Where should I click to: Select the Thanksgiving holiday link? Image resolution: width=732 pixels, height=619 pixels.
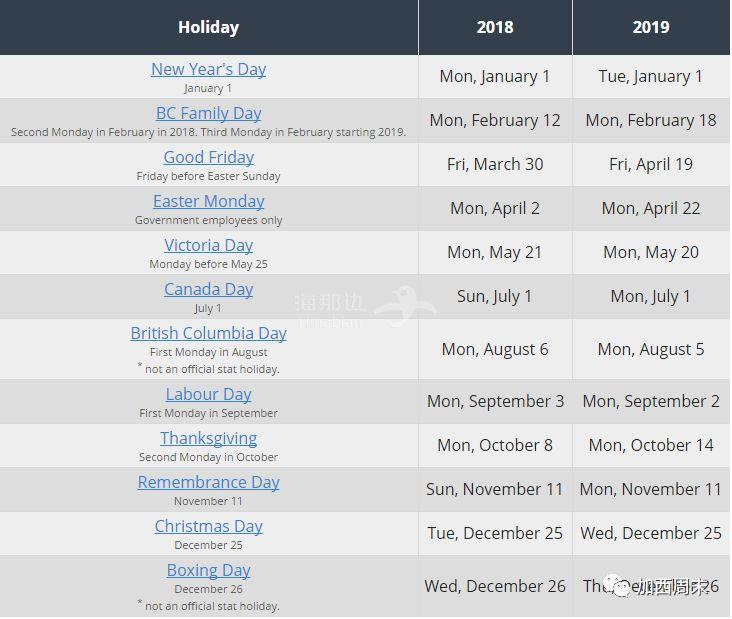209,438
